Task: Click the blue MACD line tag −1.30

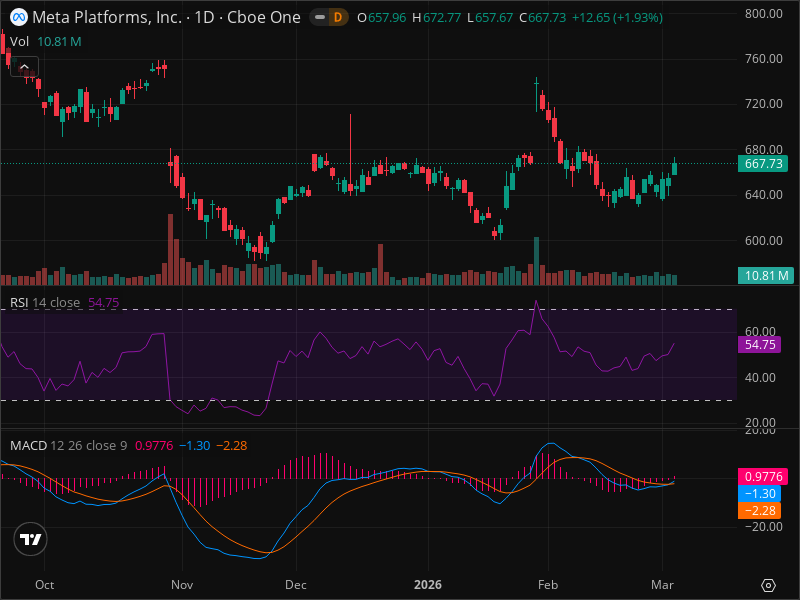Action: click(759, 493)
